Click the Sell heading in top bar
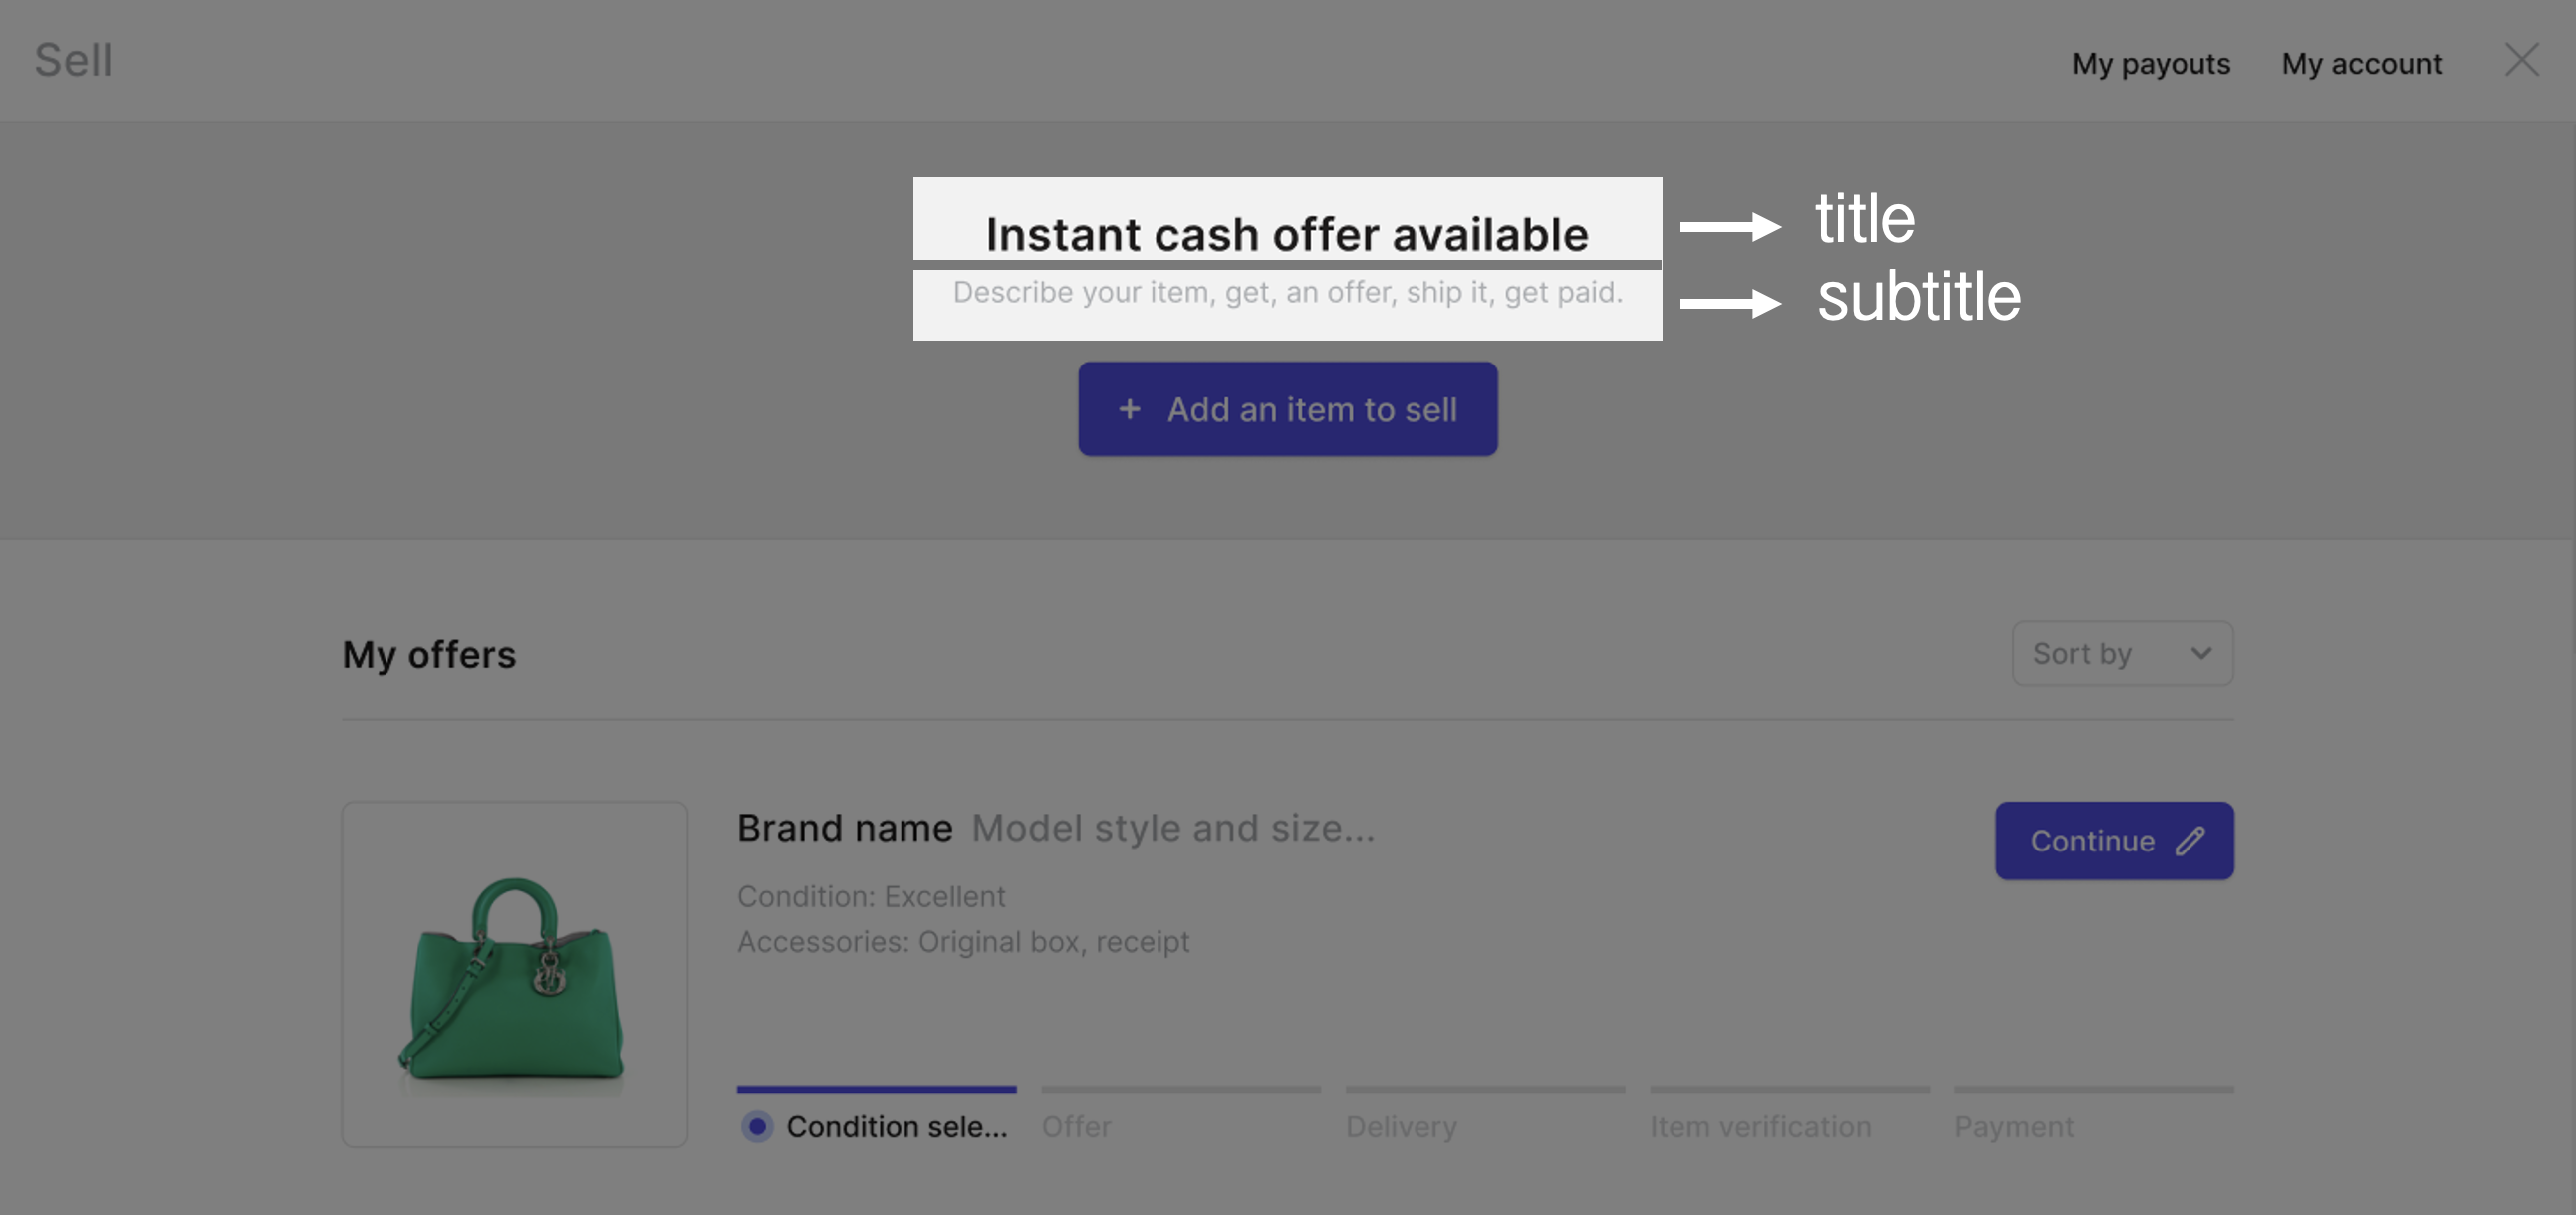 tap(73, 60)
